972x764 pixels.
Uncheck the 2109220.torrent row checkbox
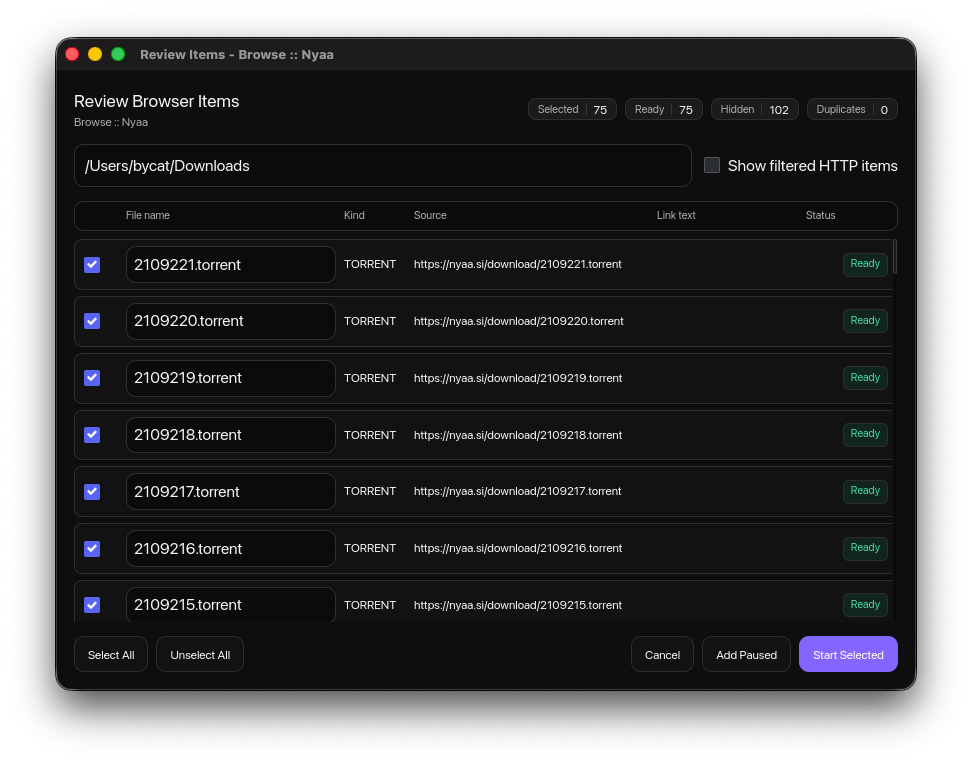(x=92, y=321)
